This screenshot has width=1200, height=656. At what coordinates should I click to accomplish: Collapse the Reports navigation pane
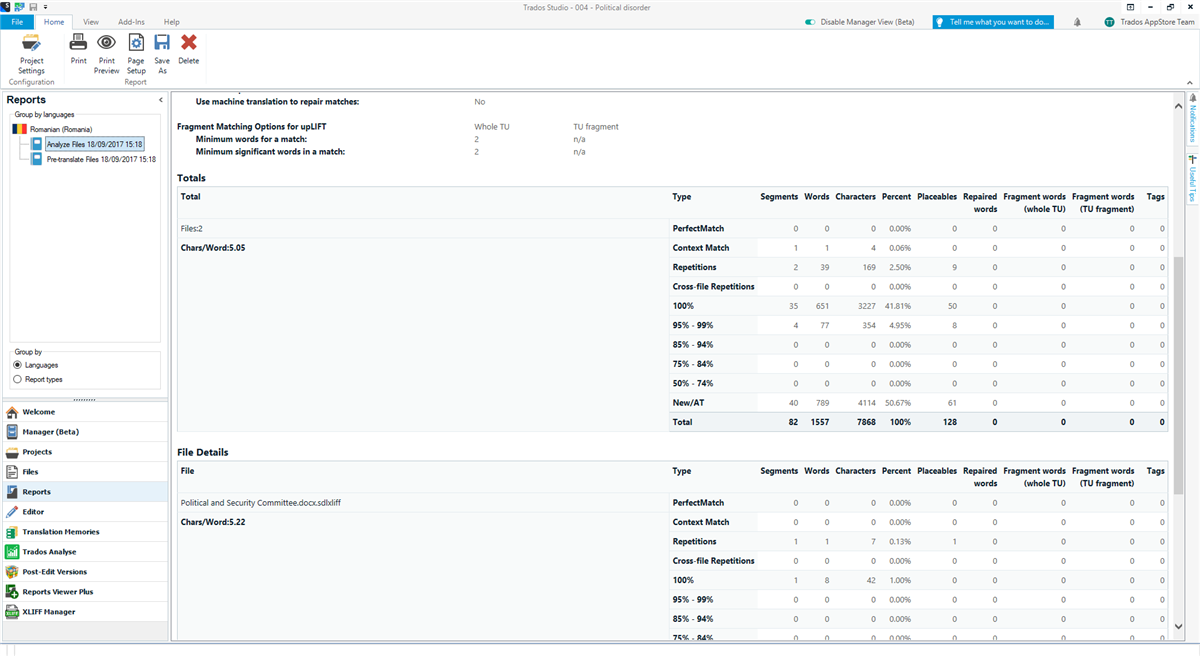pos(161,100)
